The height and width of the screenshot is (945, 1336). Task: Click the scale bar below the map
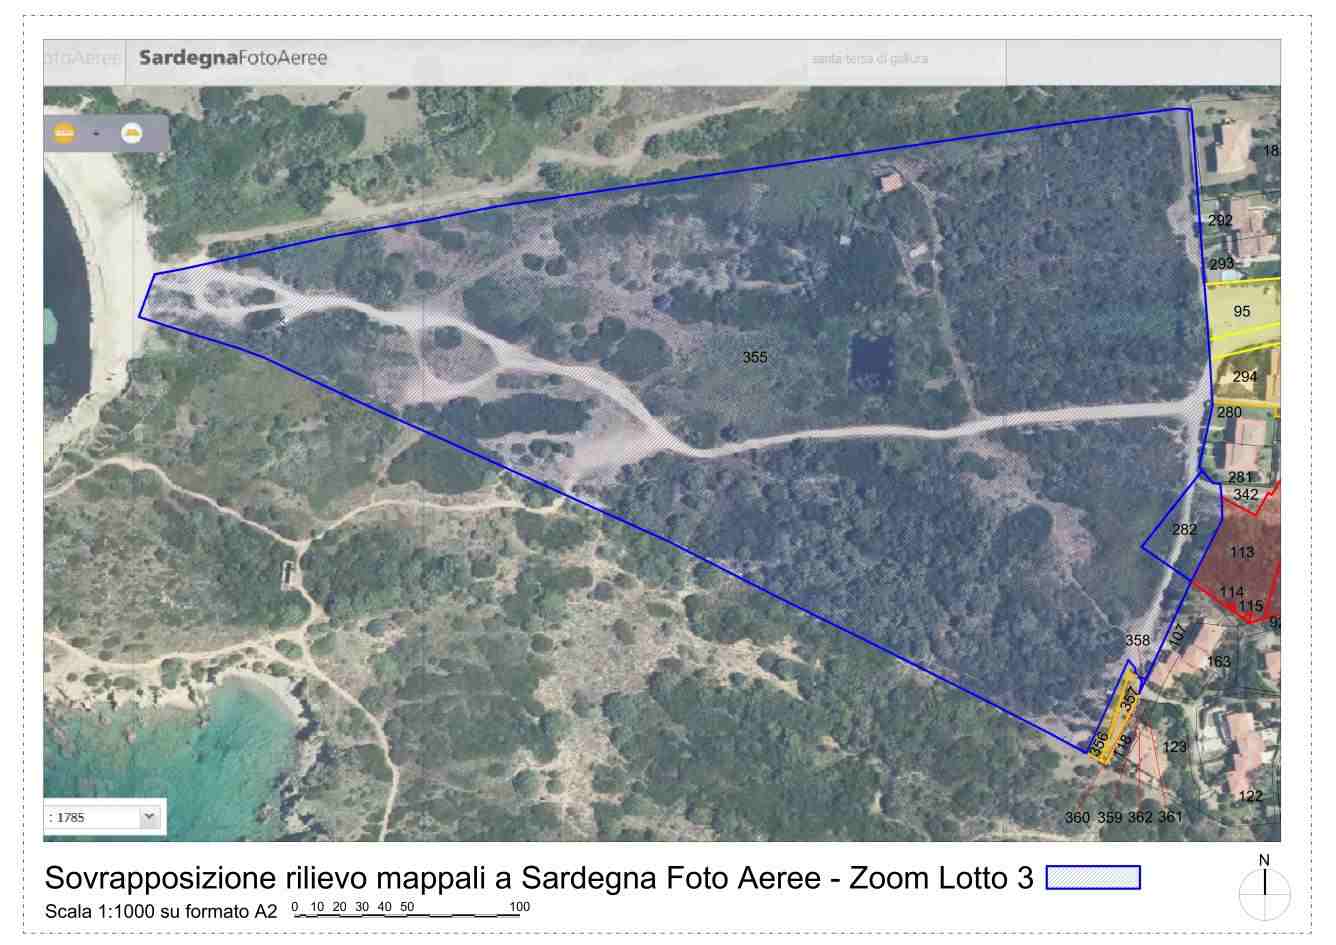point(410,909)
